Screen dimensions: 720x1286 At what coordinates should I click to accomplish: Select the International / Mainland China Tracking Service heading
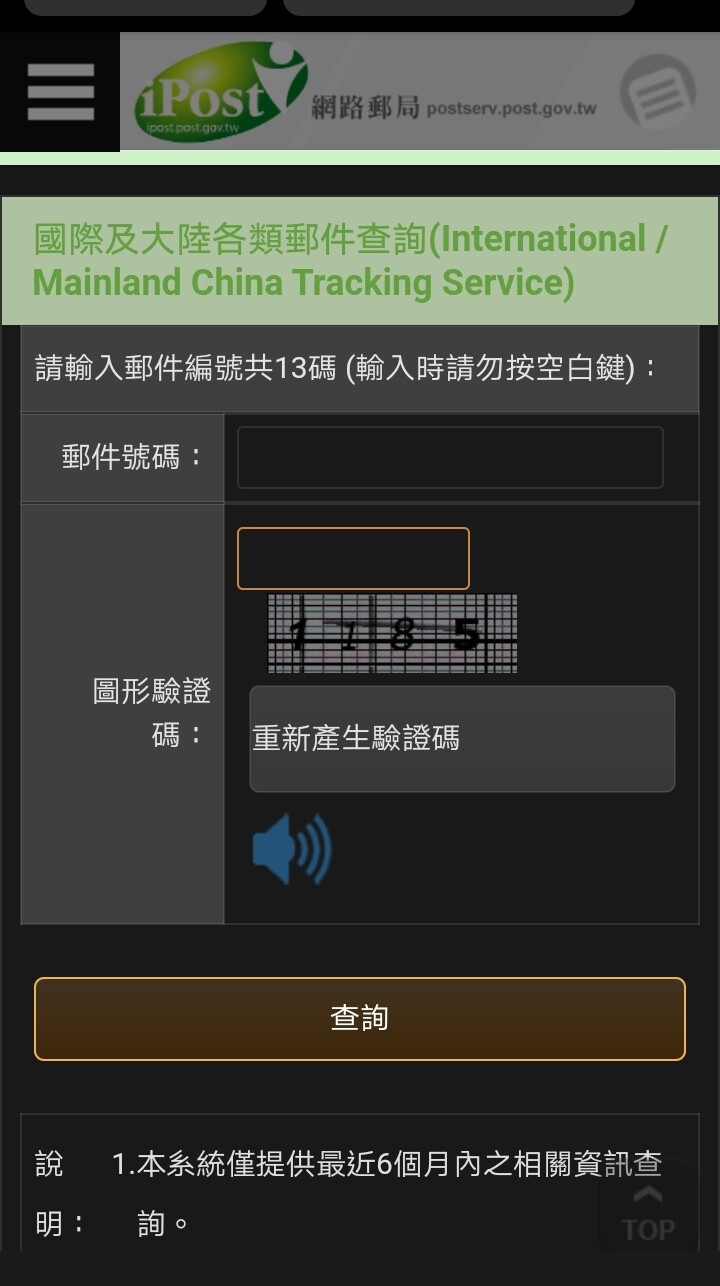[352, 261]
